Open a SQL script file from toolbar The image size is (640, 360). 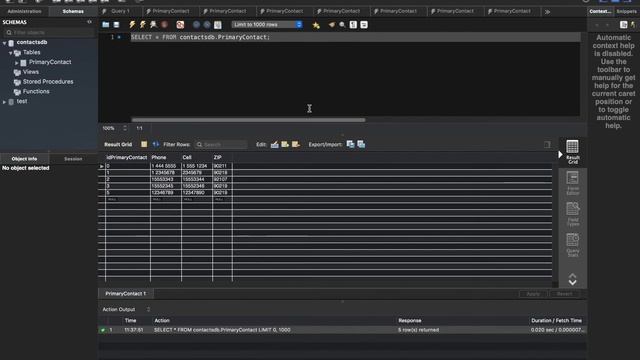pyautogui.click(x=106, y=25)
